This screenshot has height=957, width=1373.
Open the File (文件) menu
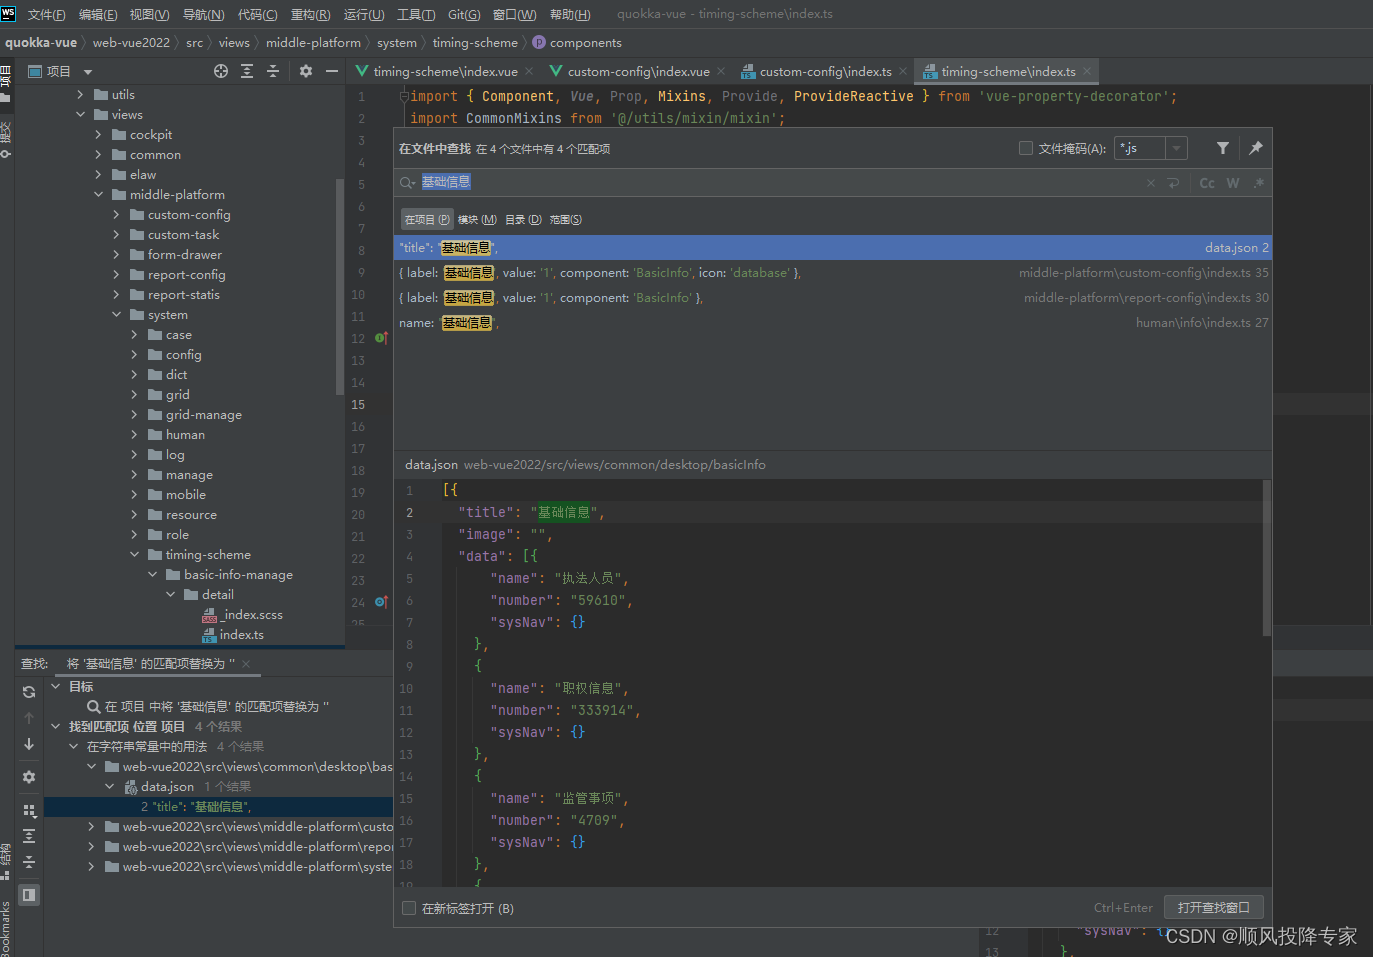46,14
